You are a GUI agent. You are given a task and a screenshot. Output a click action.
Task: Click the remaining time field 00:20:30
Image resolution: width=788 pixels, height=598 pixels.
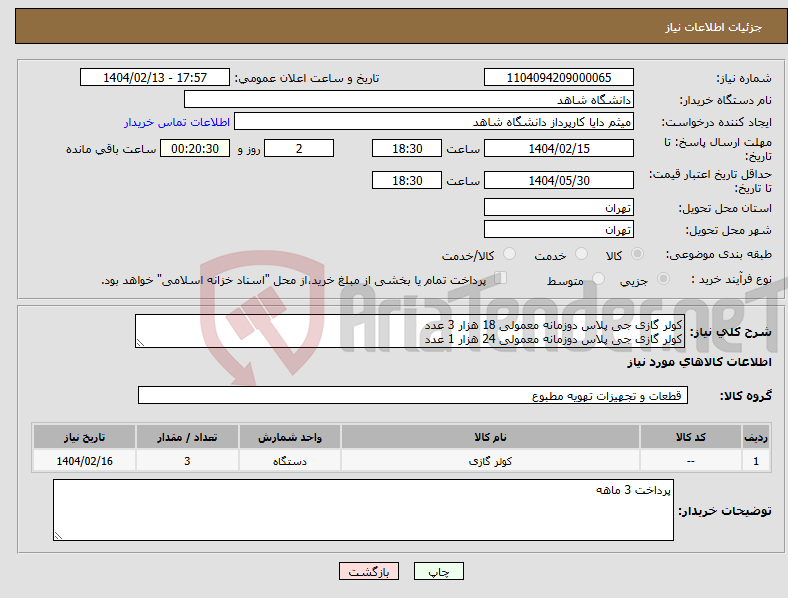point(195,149)
